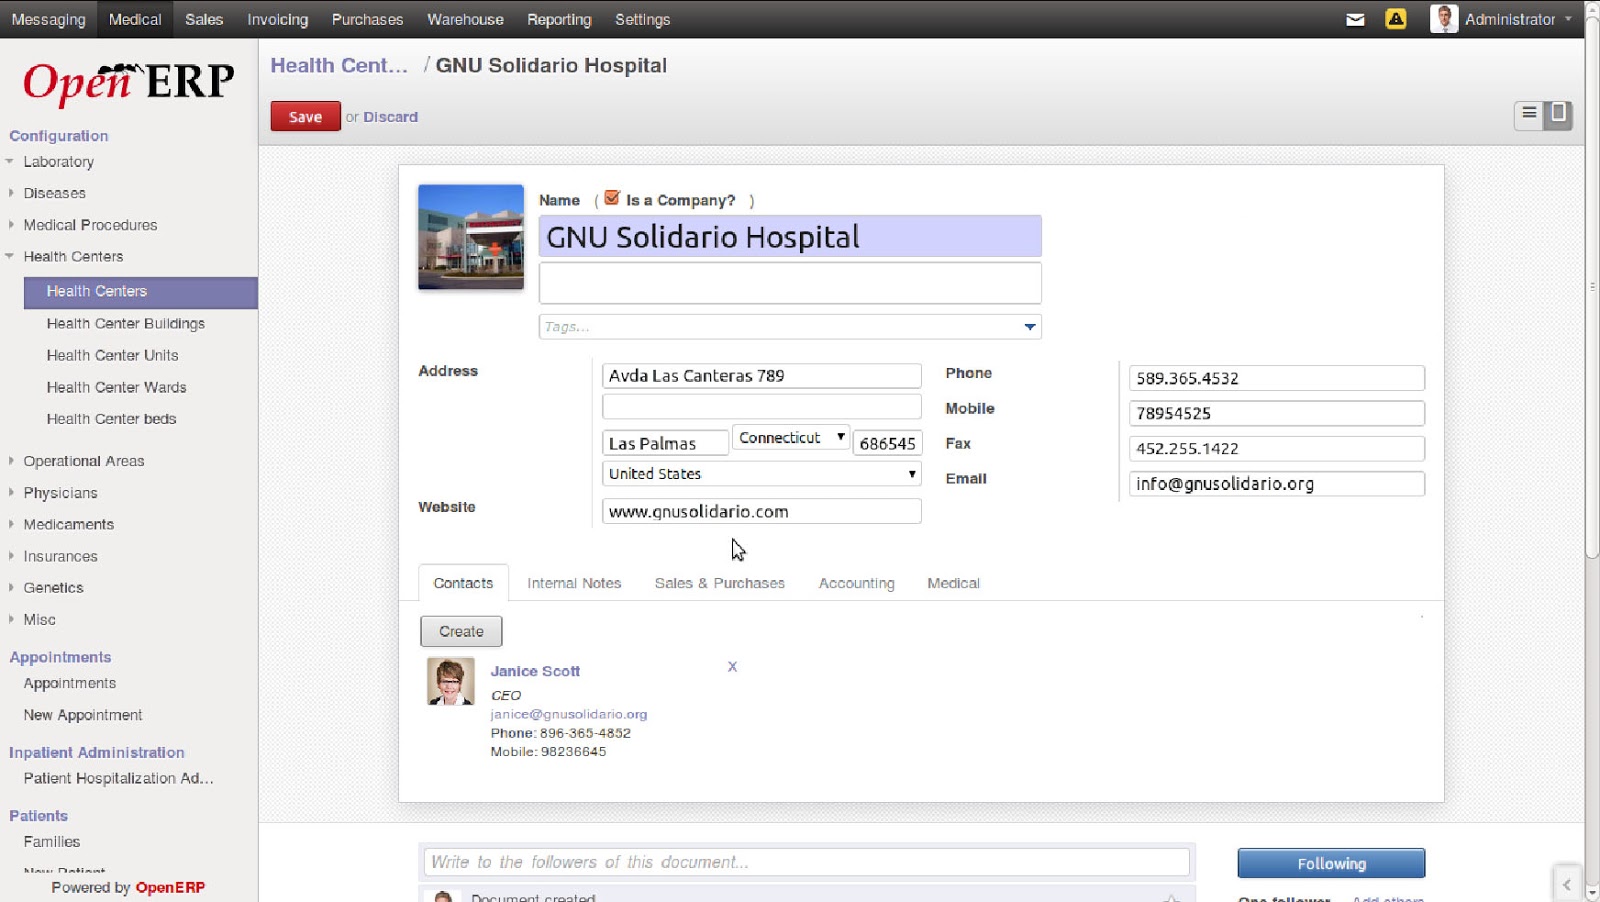This screenshot has width=1600, height=902.
Task: Expand the Misc menu
Action: click(x=39, y=620)
